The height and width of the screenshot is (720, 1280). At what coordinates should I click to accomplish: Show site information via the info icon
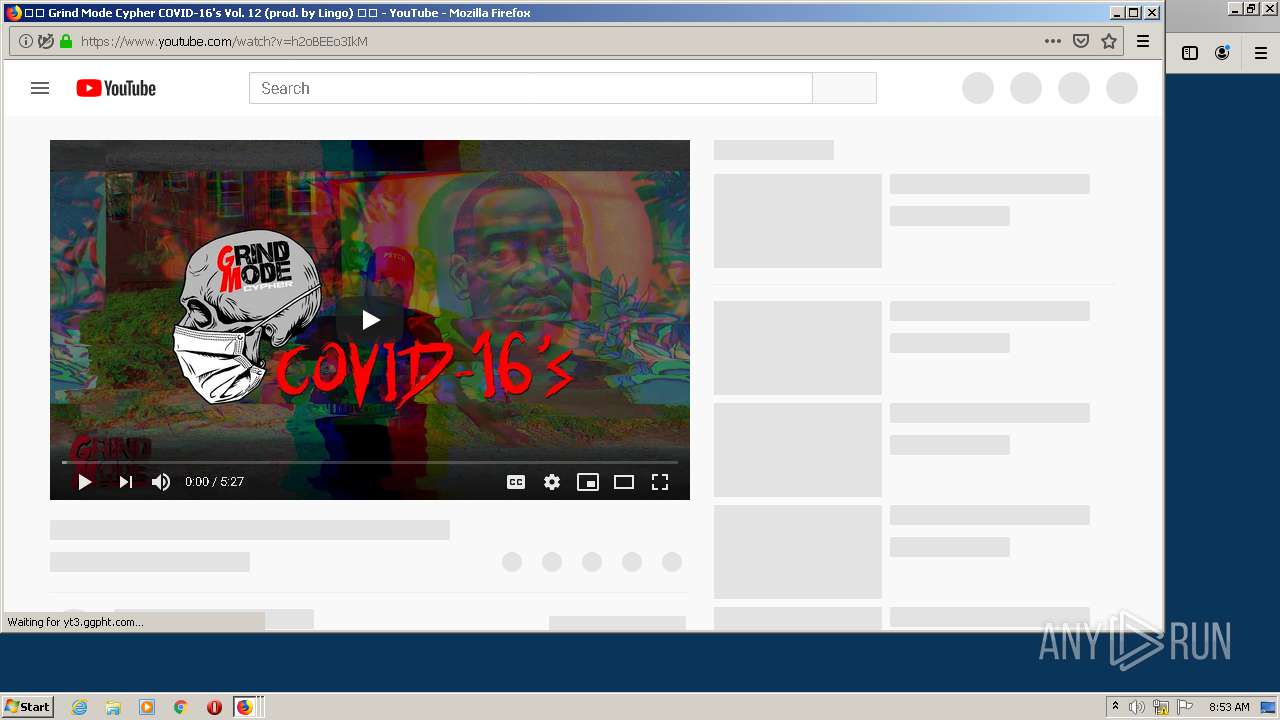(26, 41)
